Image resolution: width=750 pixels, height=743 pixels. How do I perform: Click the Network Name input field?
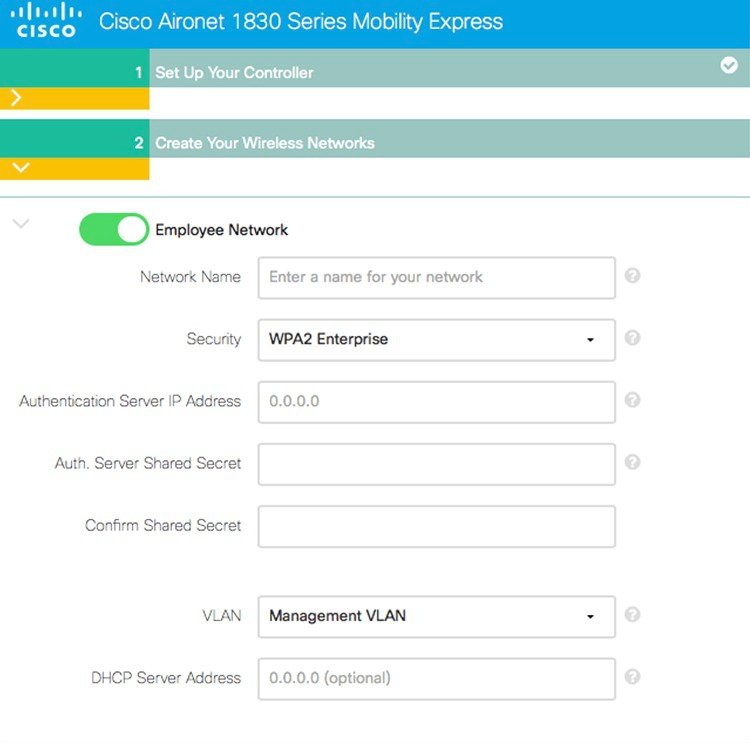[x=436, y=277]
